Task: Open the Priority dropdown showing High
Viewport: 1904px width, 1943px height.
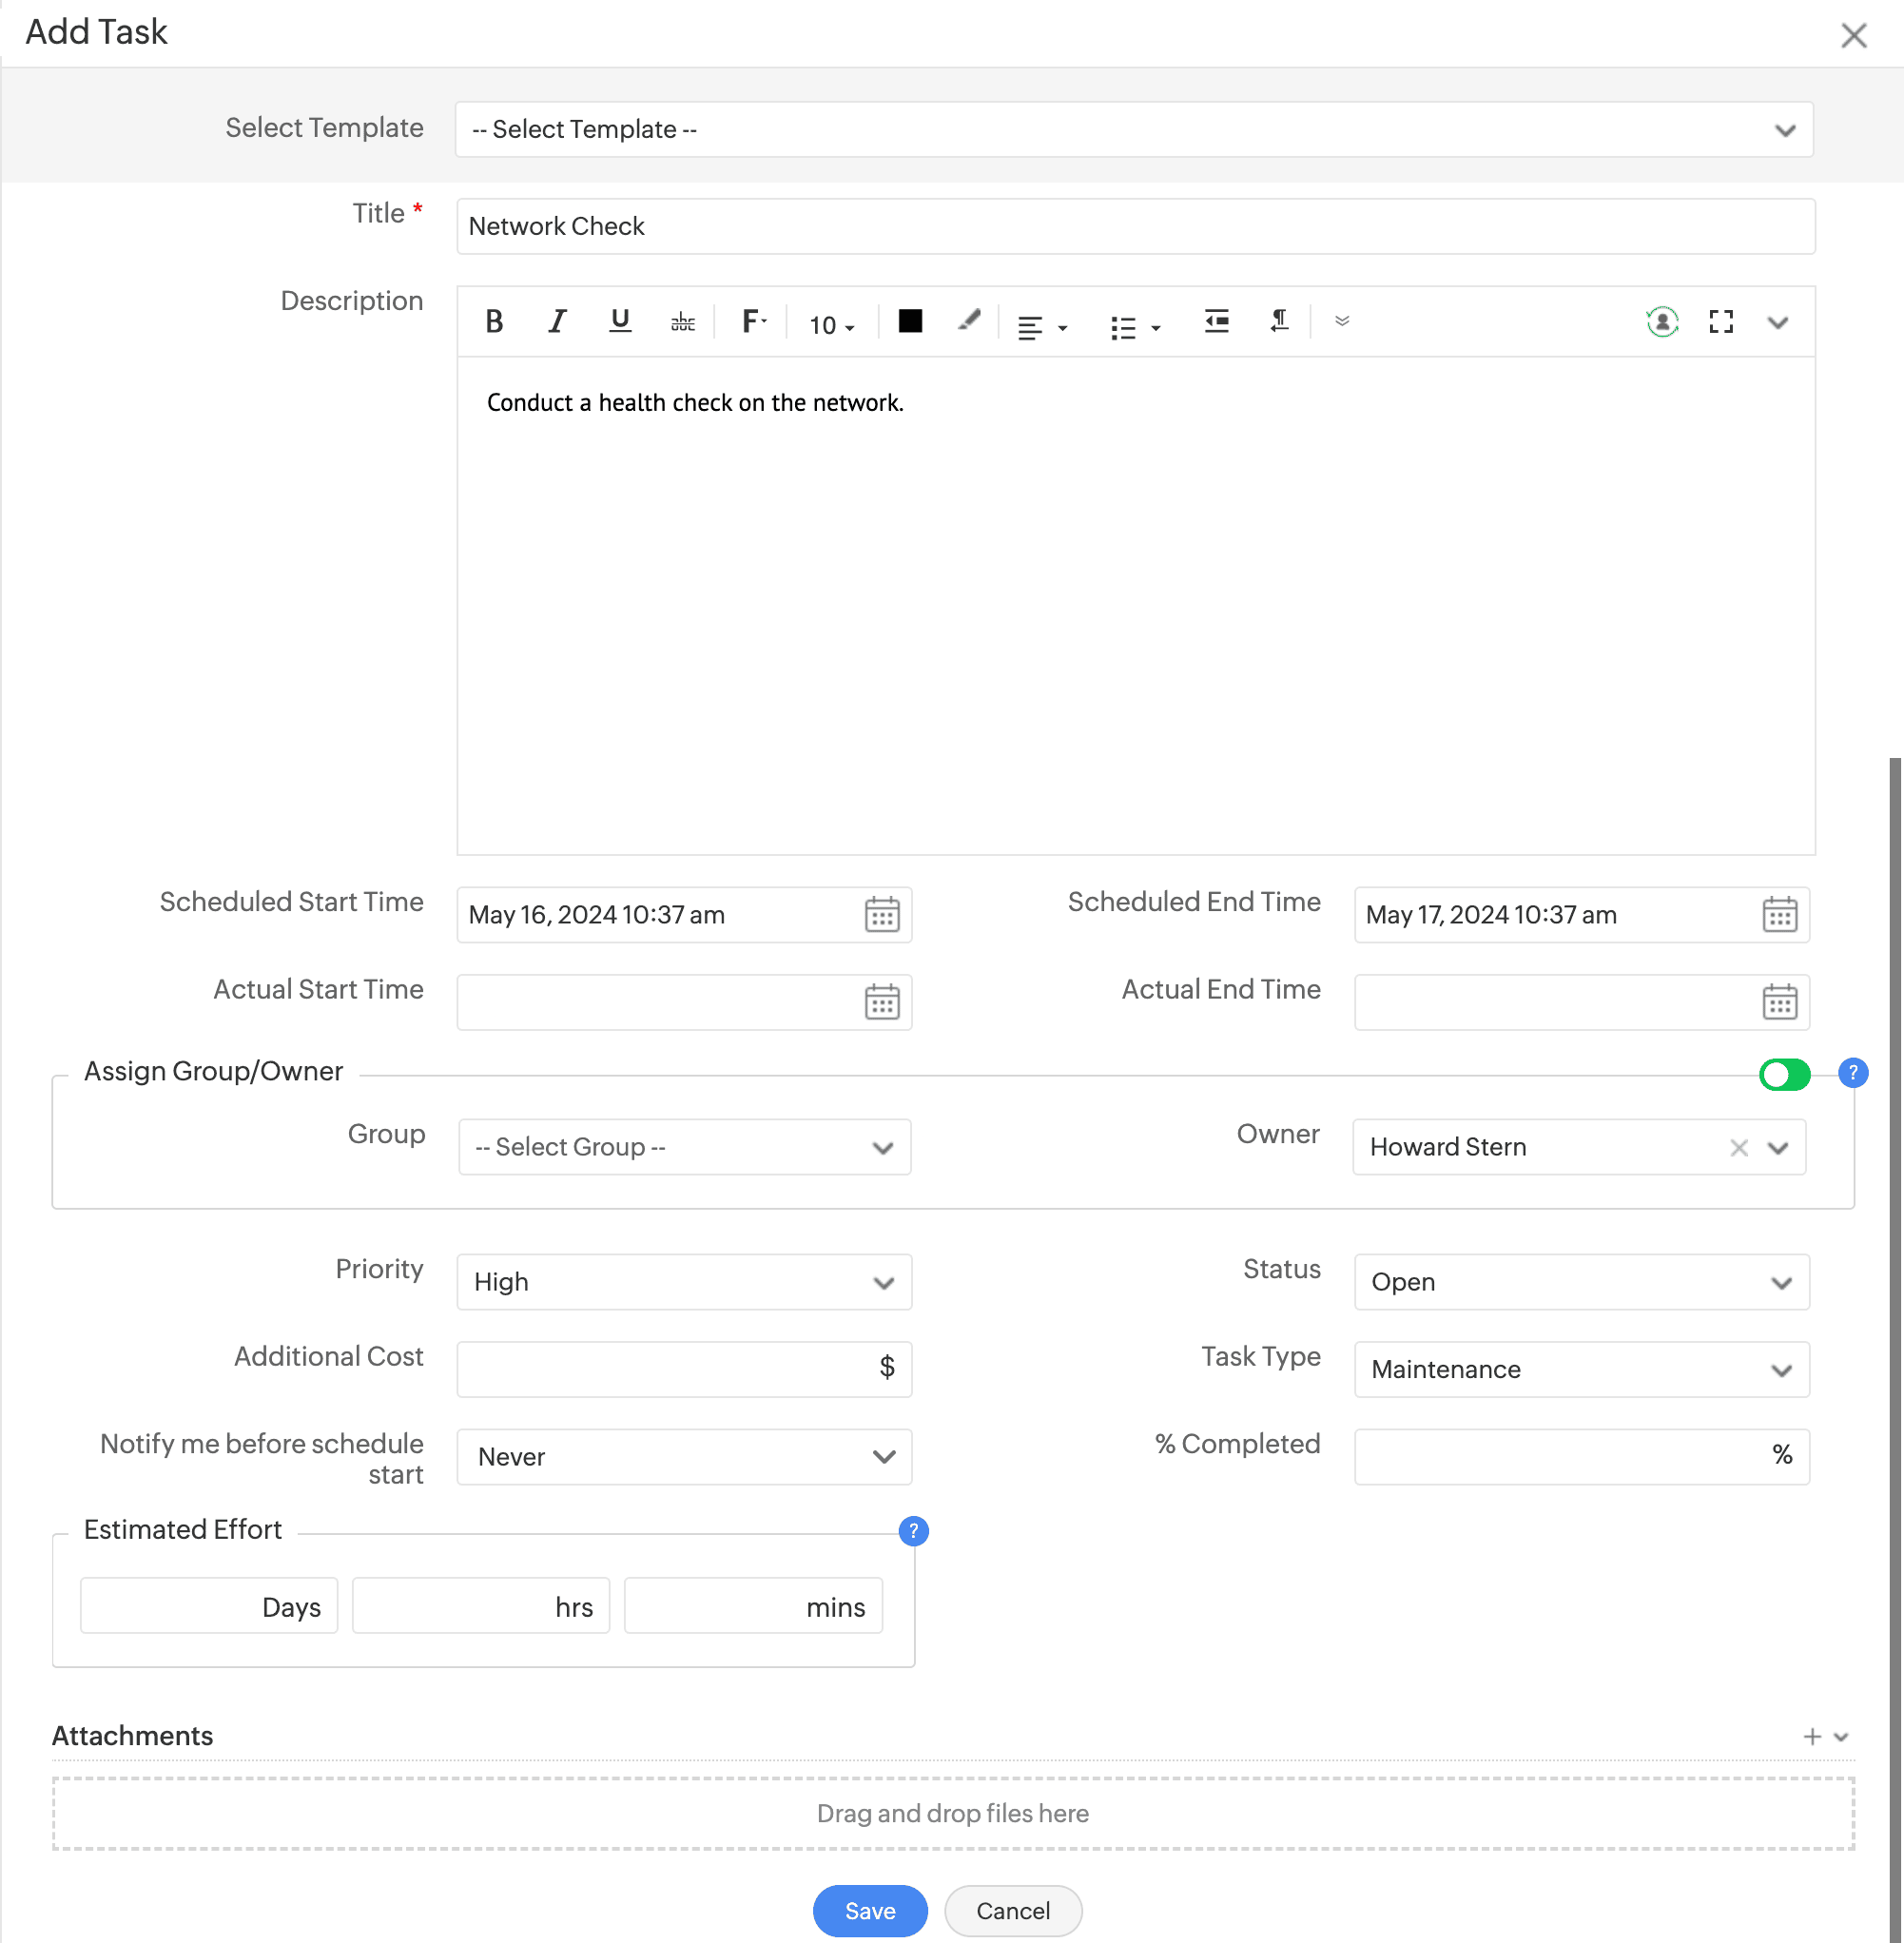Action: [x=684, y=1282]
